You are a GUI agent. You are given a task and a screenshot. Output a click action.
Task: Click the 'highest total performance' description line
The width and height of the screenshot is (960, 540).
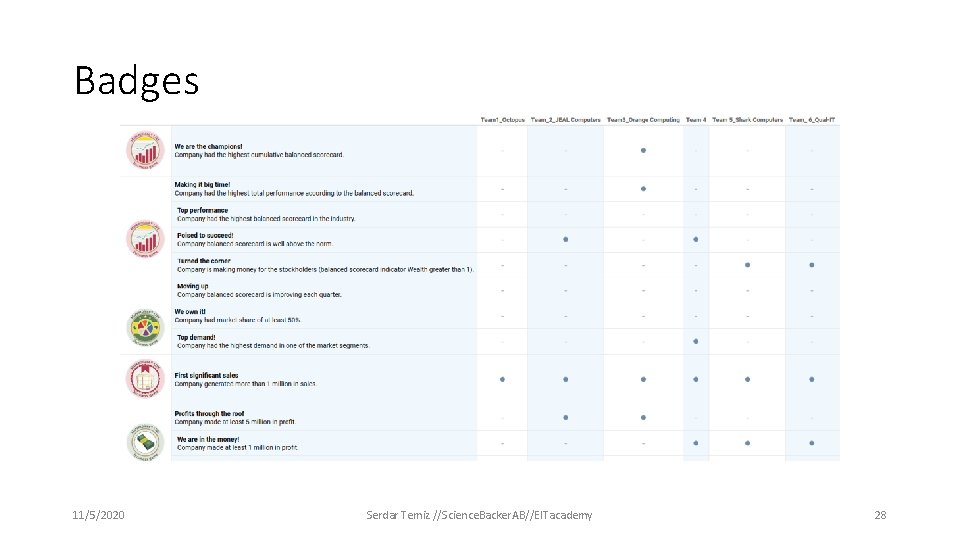point(294,193)
